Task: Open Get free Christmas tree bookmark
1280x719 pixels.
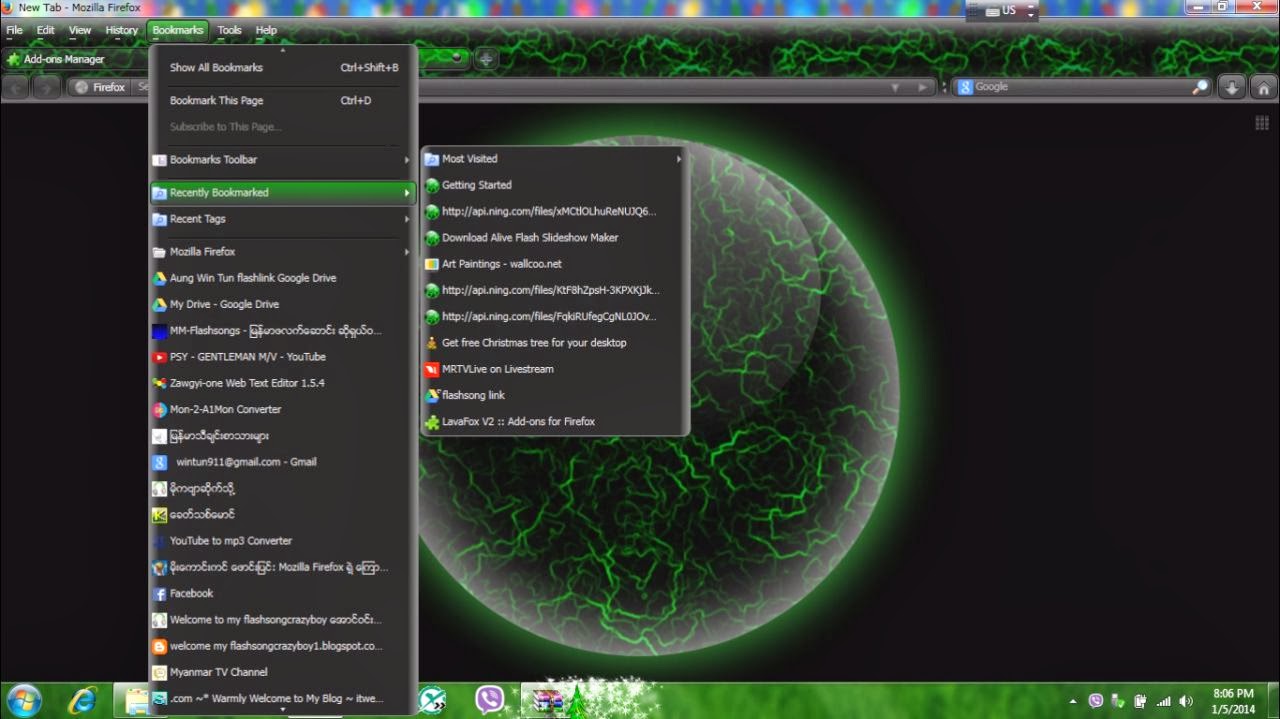Action: [x=554, y=343]
